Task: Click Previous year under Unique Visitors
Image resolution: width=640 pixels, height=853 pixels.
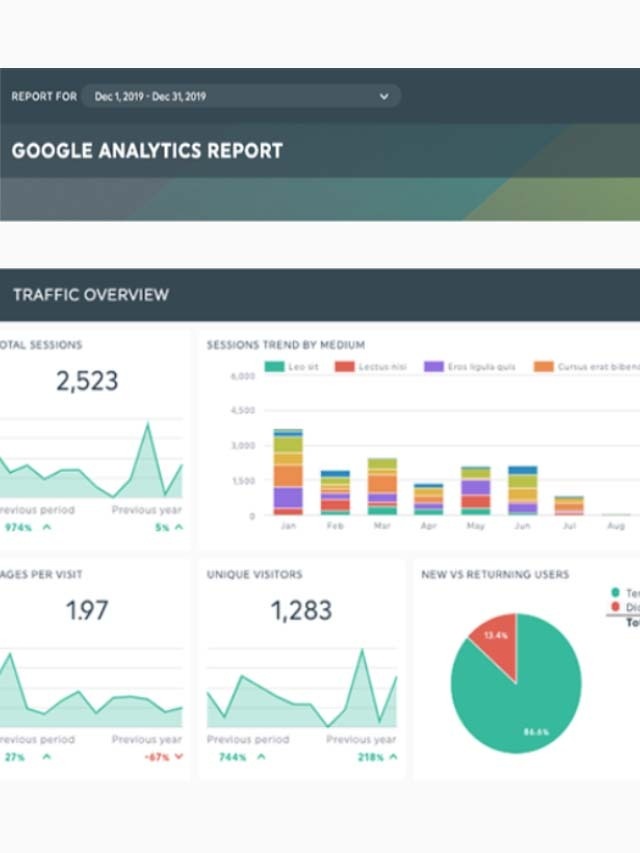Action: [x=361, y=739]
